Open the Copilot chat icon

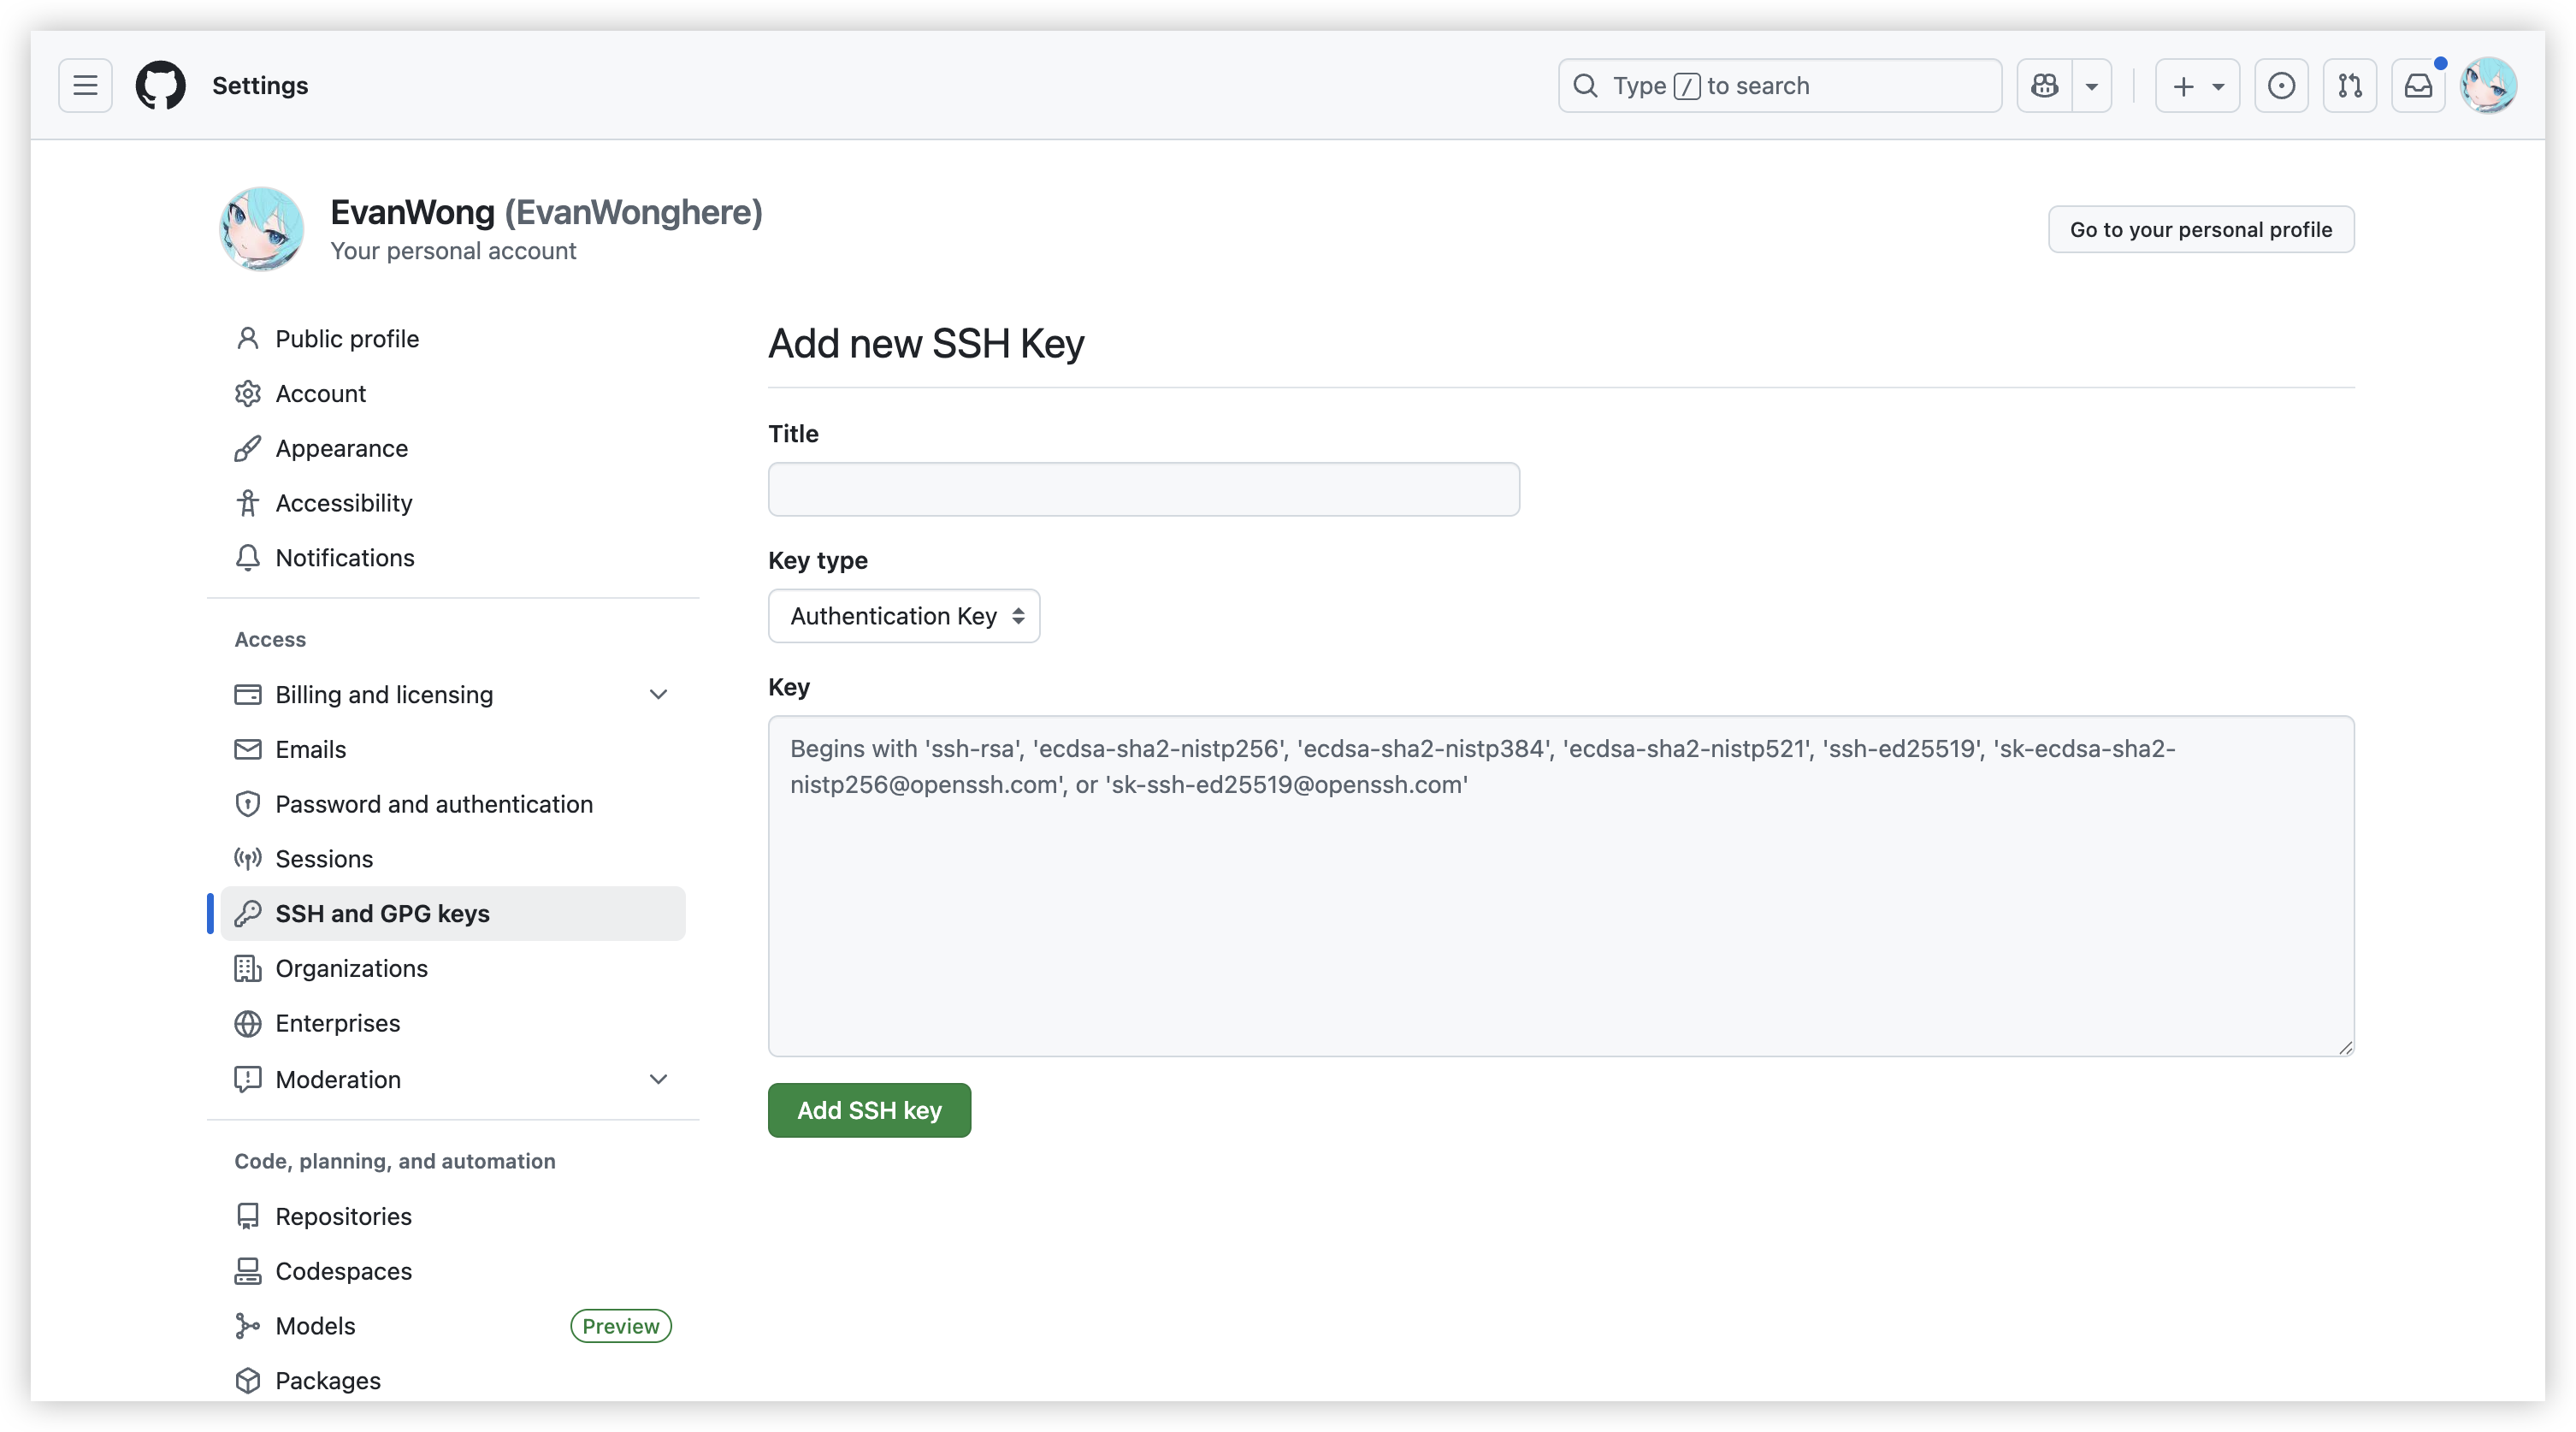pyautogui.click(x=2044, y=86)
